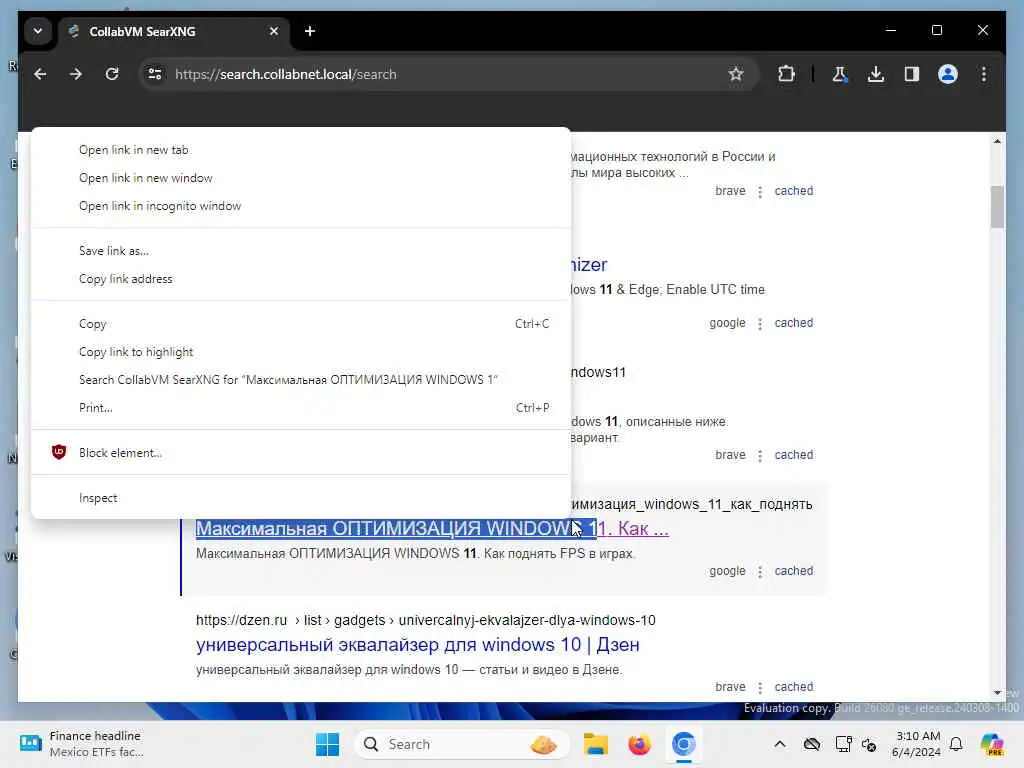Image resolution: width=1024 pixels, height=768 pixels.
Task: Open Chrome three-dot menu
Action: click(984, 74)
